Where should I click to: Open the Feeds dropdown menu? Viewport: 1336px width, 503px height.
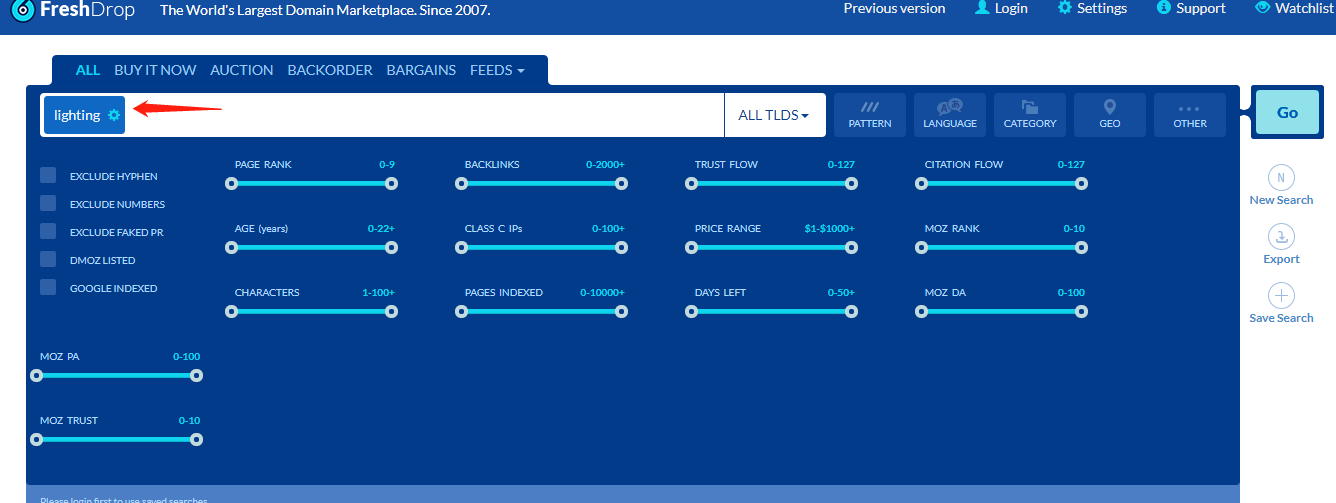click(497, 70)
